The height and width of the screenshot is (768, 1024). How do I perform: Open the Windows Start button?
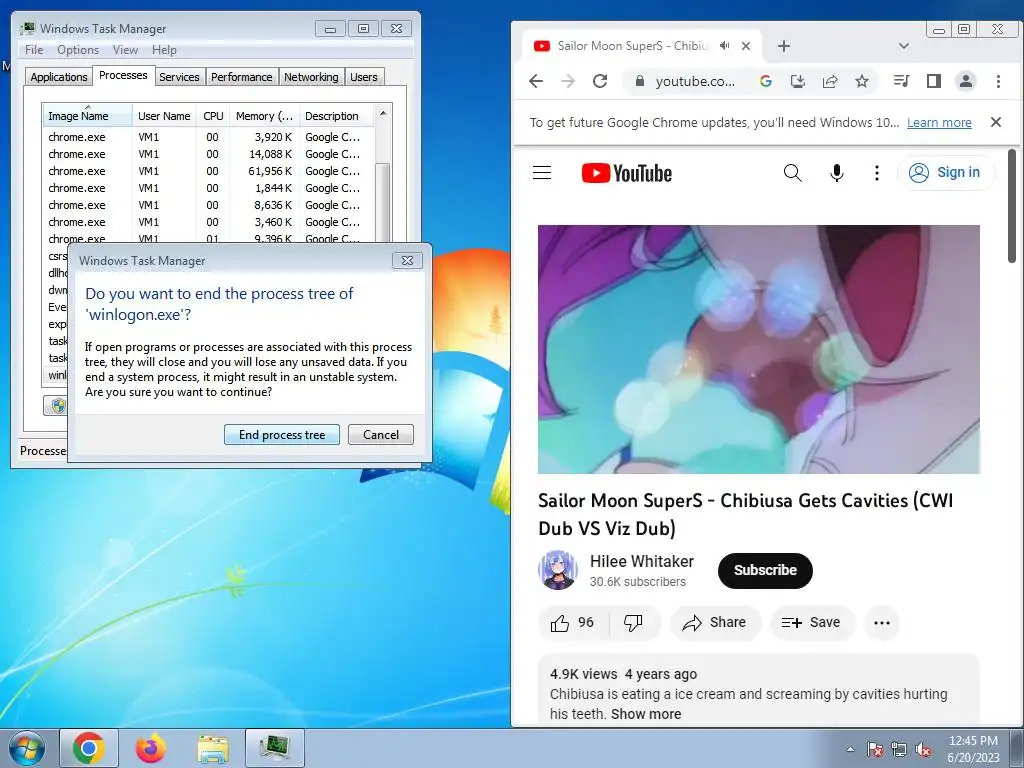tap(27, 748)
